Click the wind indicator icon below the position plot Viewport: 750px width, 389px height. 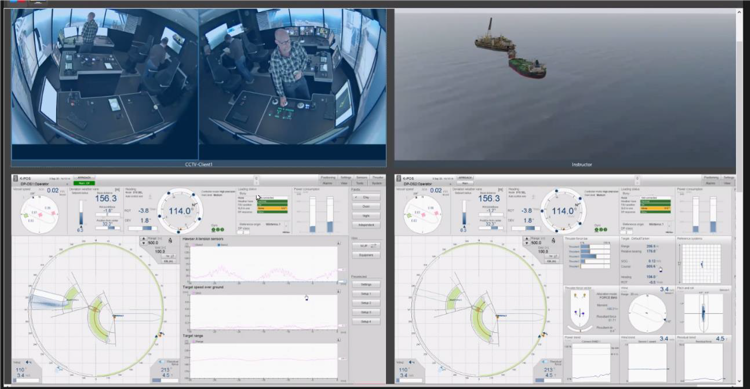pos(29,363)
